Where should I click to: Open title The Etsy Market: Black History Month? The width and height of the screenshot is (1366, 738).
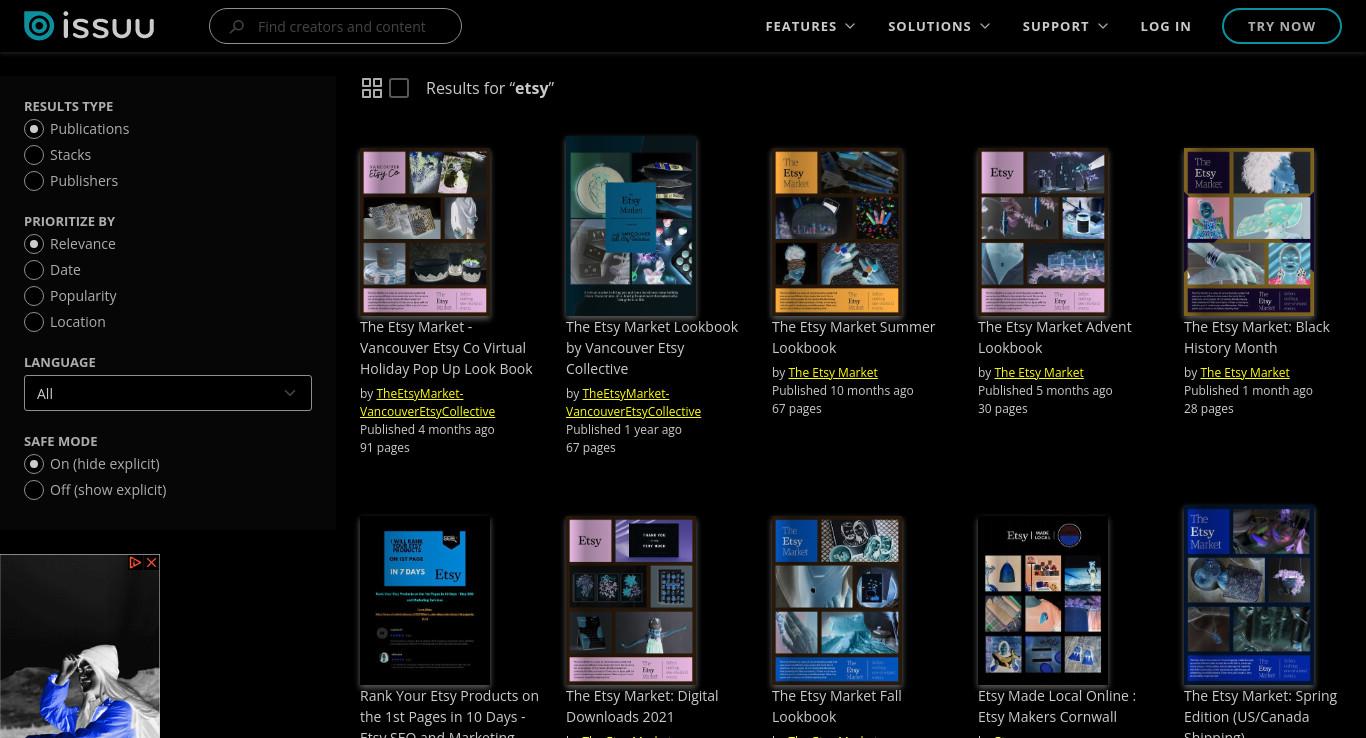pos(1257,337)
